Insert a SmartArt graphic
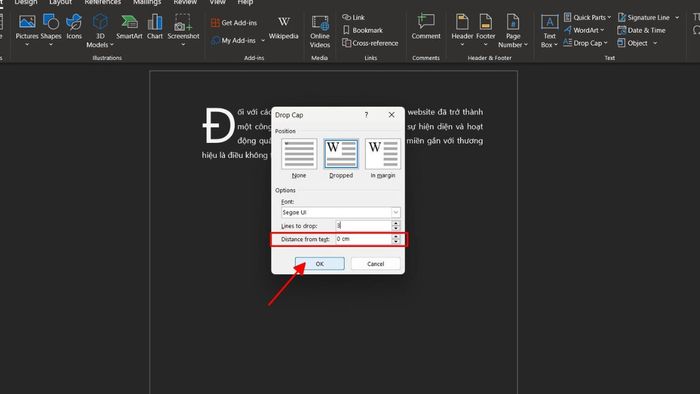Viewport: 700px width, 394px height. (x=129, y=28)
